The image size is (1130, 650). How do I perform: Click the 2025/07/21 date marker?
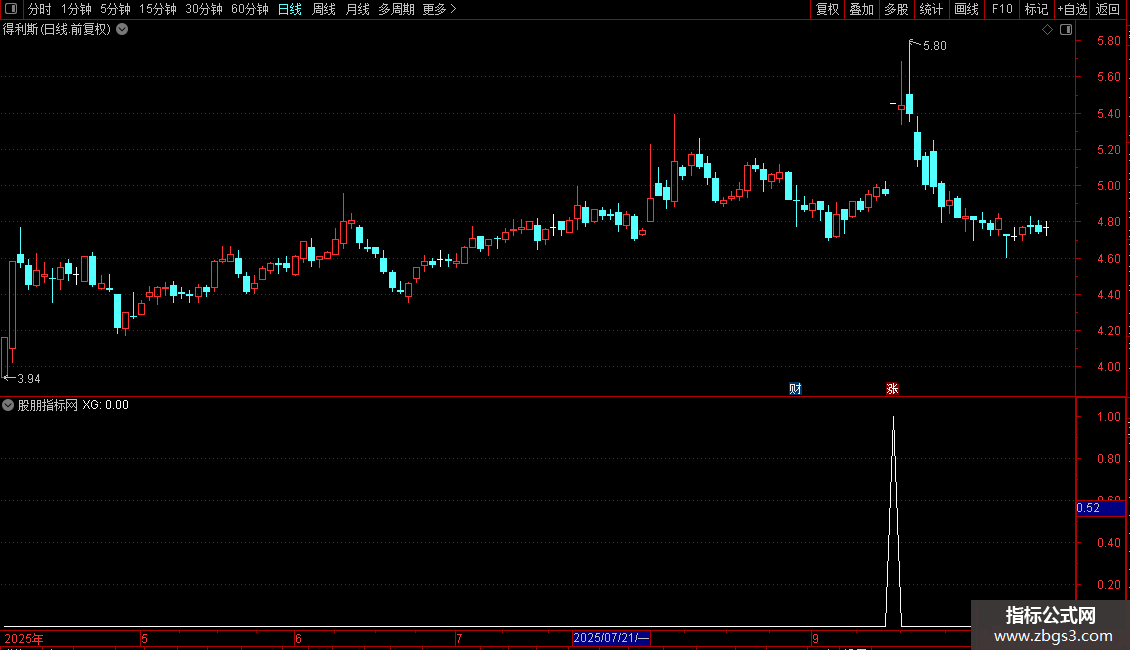coord(611,638)
